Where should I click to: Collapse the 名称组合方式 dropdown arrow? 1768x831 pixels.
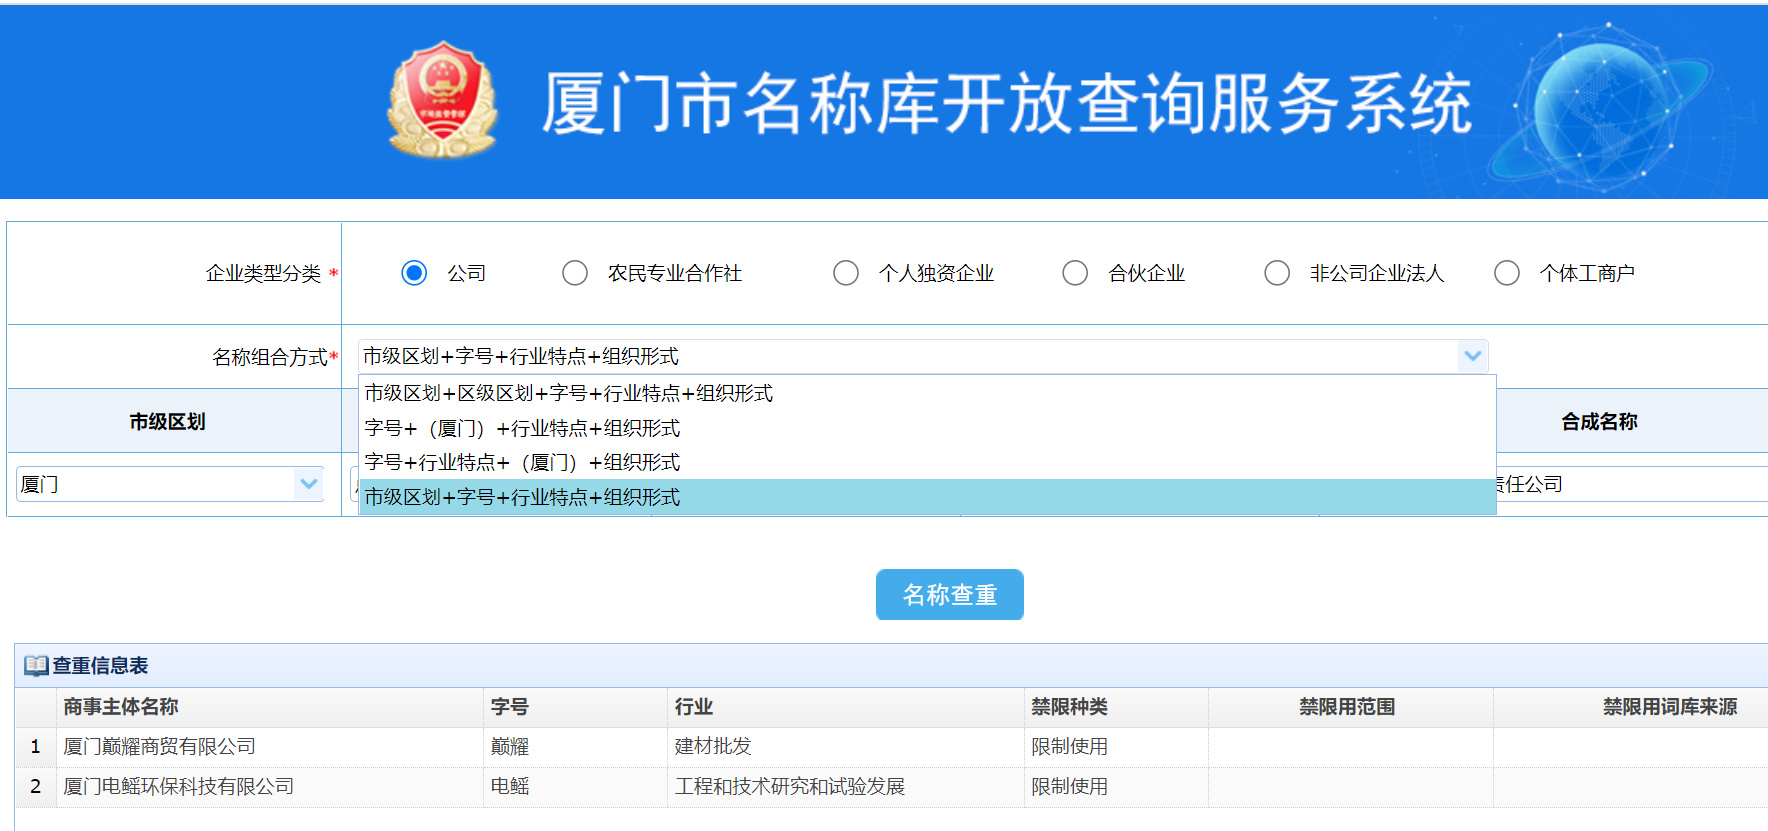coord(1473,356)
